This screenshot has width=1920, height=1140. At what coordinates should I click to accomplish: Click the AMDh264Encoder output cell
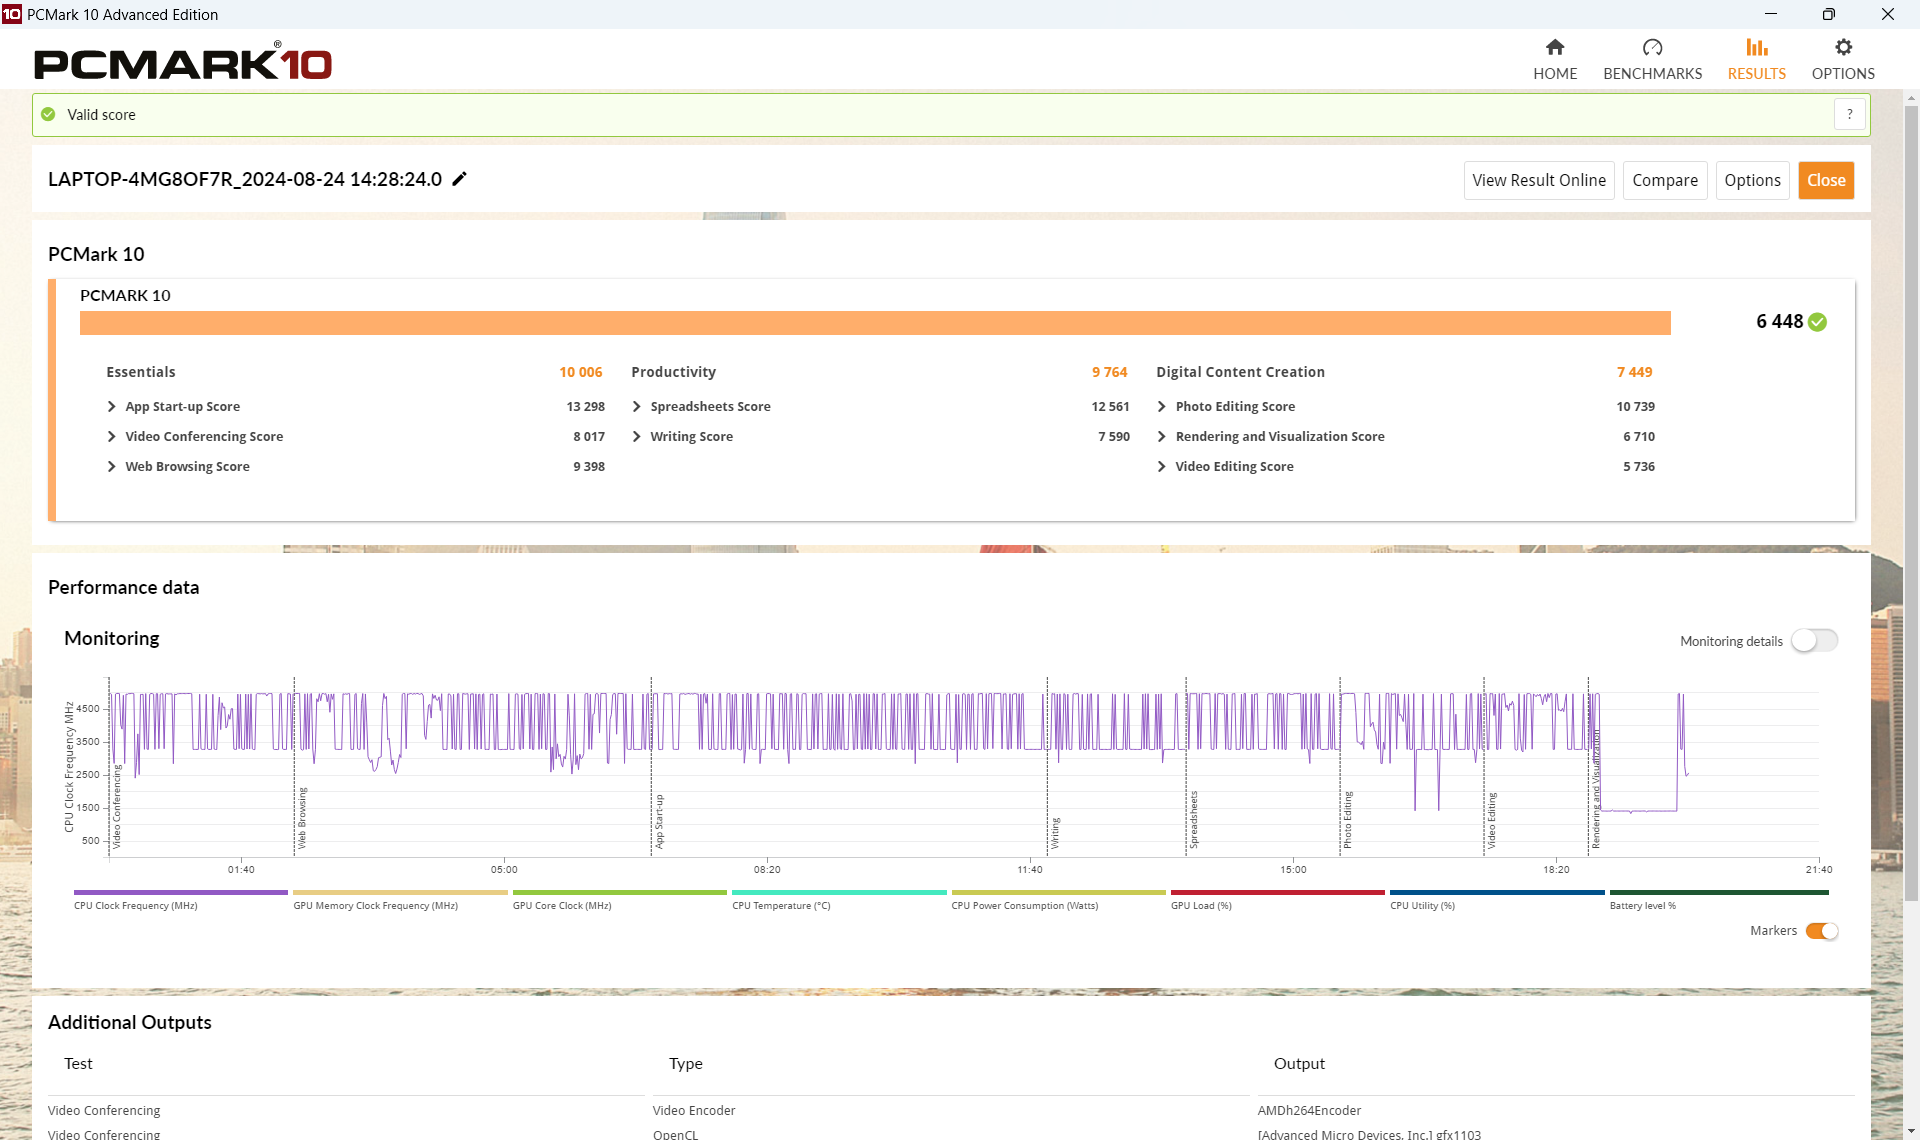(x=1309, y=1110)
